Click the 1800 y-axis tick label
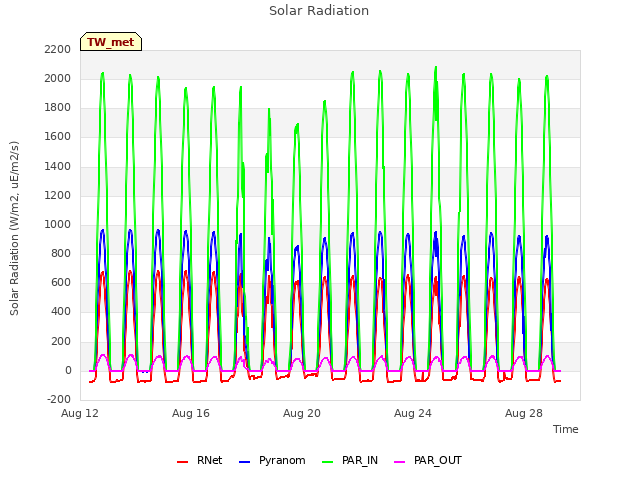 click(x=58, y=108)
